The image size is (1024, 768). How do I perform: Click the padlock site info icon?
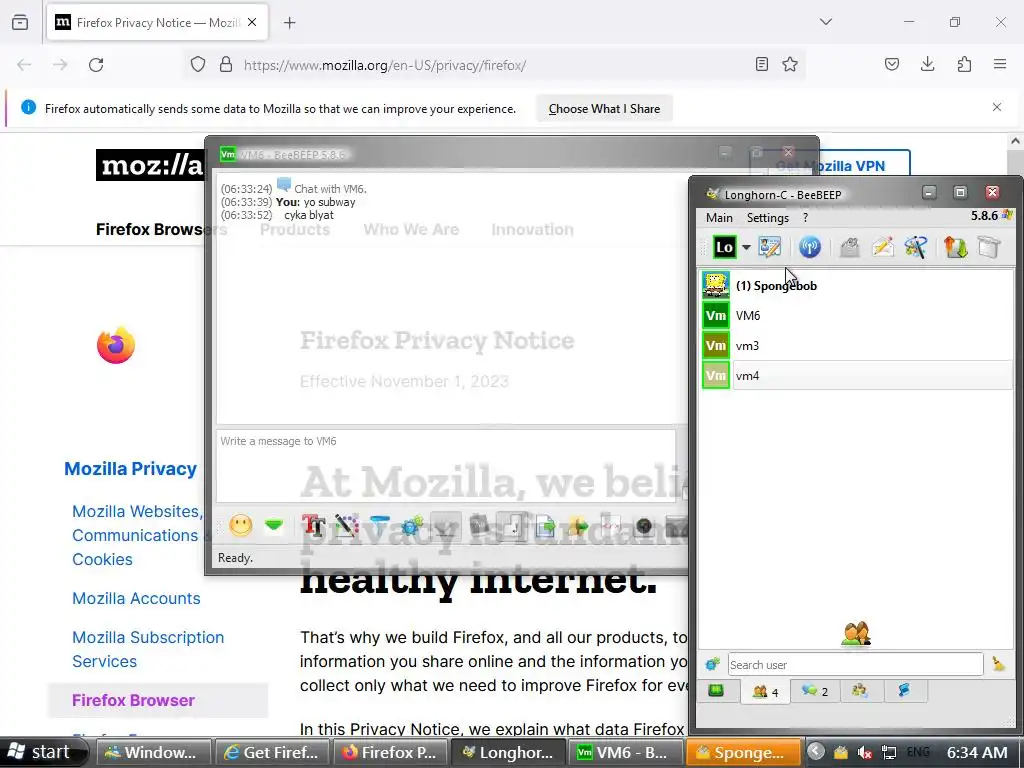click(226, 65)
